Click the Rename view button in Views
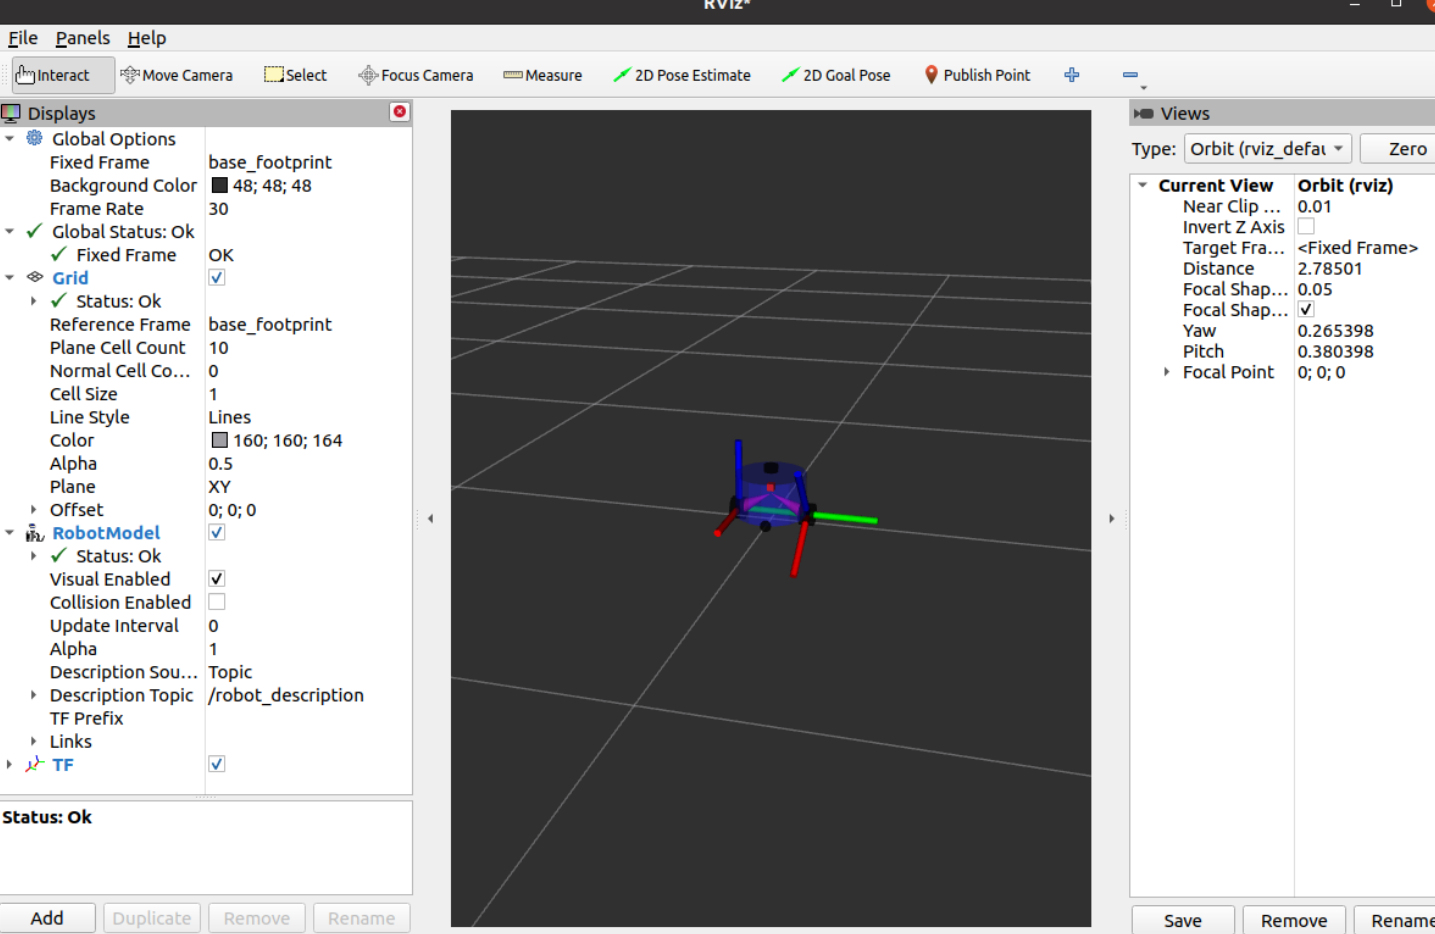 [1396, 920]
